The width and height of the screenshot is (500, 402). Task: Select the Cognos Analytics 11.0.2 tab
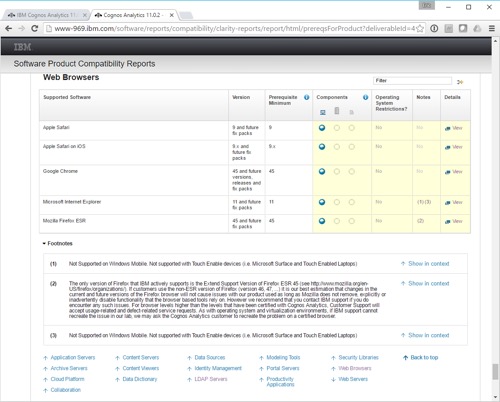tap(132, 15)
